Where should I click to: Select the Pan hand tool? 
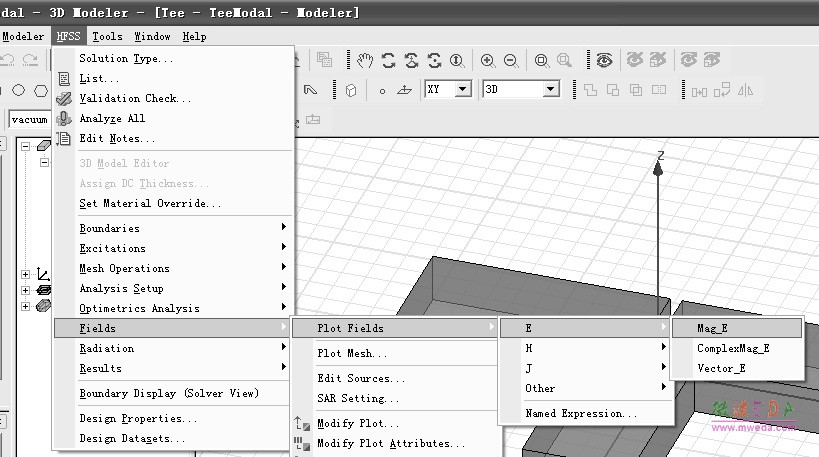365,61
